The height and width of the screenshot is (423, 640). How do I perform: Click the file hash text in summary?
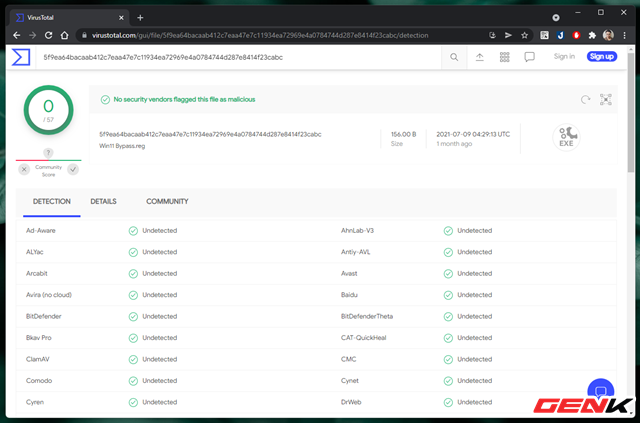(210, 134)
